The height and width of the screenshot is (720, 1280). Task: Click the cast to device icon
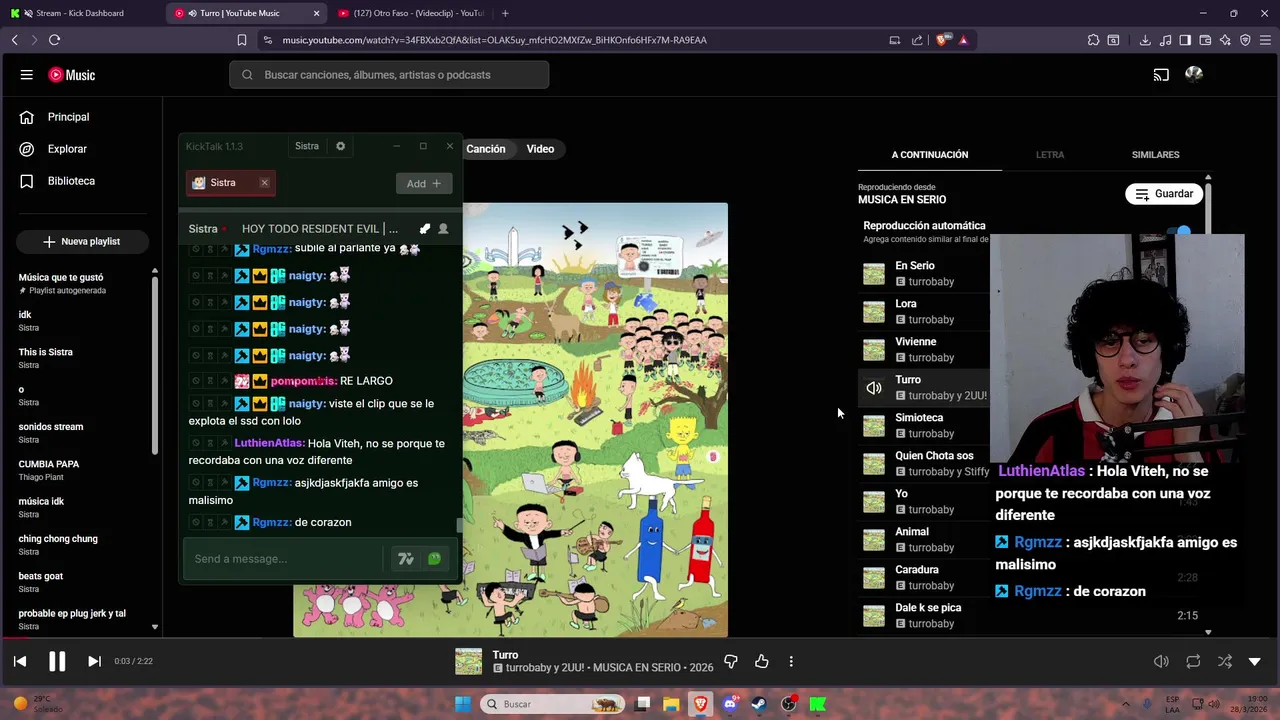1161,75
